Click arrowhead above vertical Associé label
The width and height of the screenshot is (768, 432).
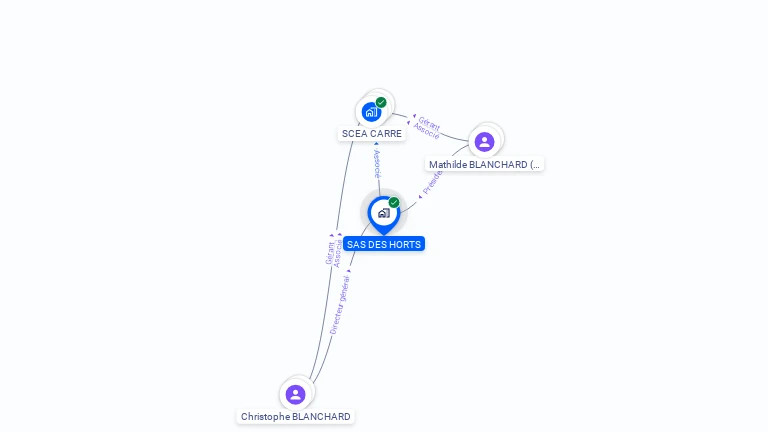[x=376, y=144]
